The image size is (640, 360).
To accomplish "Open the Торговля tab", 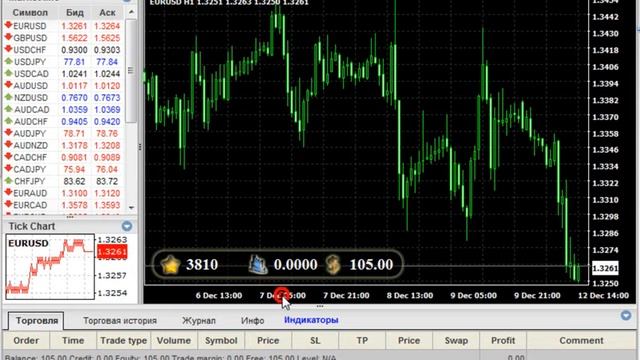I will pyautogui.click(x=36, y=321).
